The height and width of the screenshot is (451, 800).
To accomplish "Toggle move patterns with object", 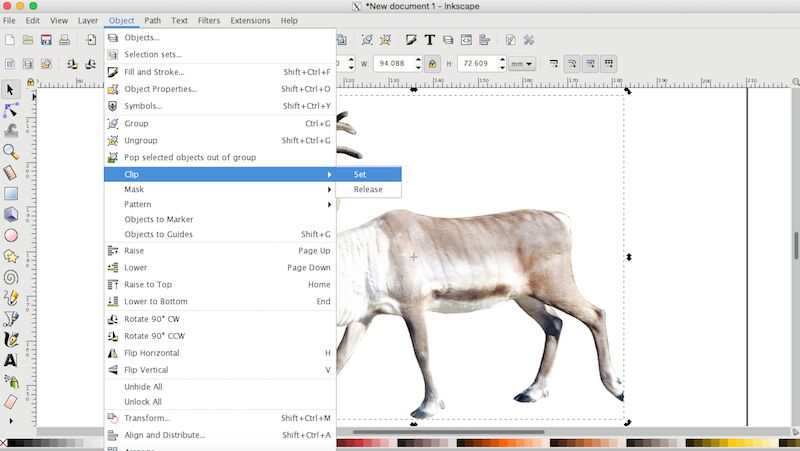I will (609, 64).
